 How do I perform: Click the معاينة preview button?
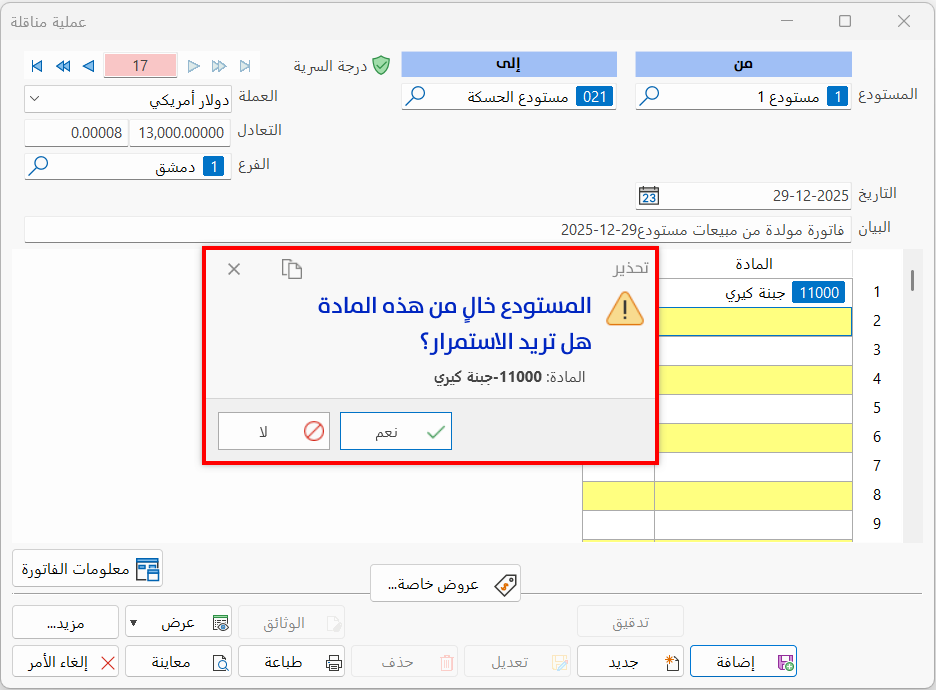tap(178, 663)
